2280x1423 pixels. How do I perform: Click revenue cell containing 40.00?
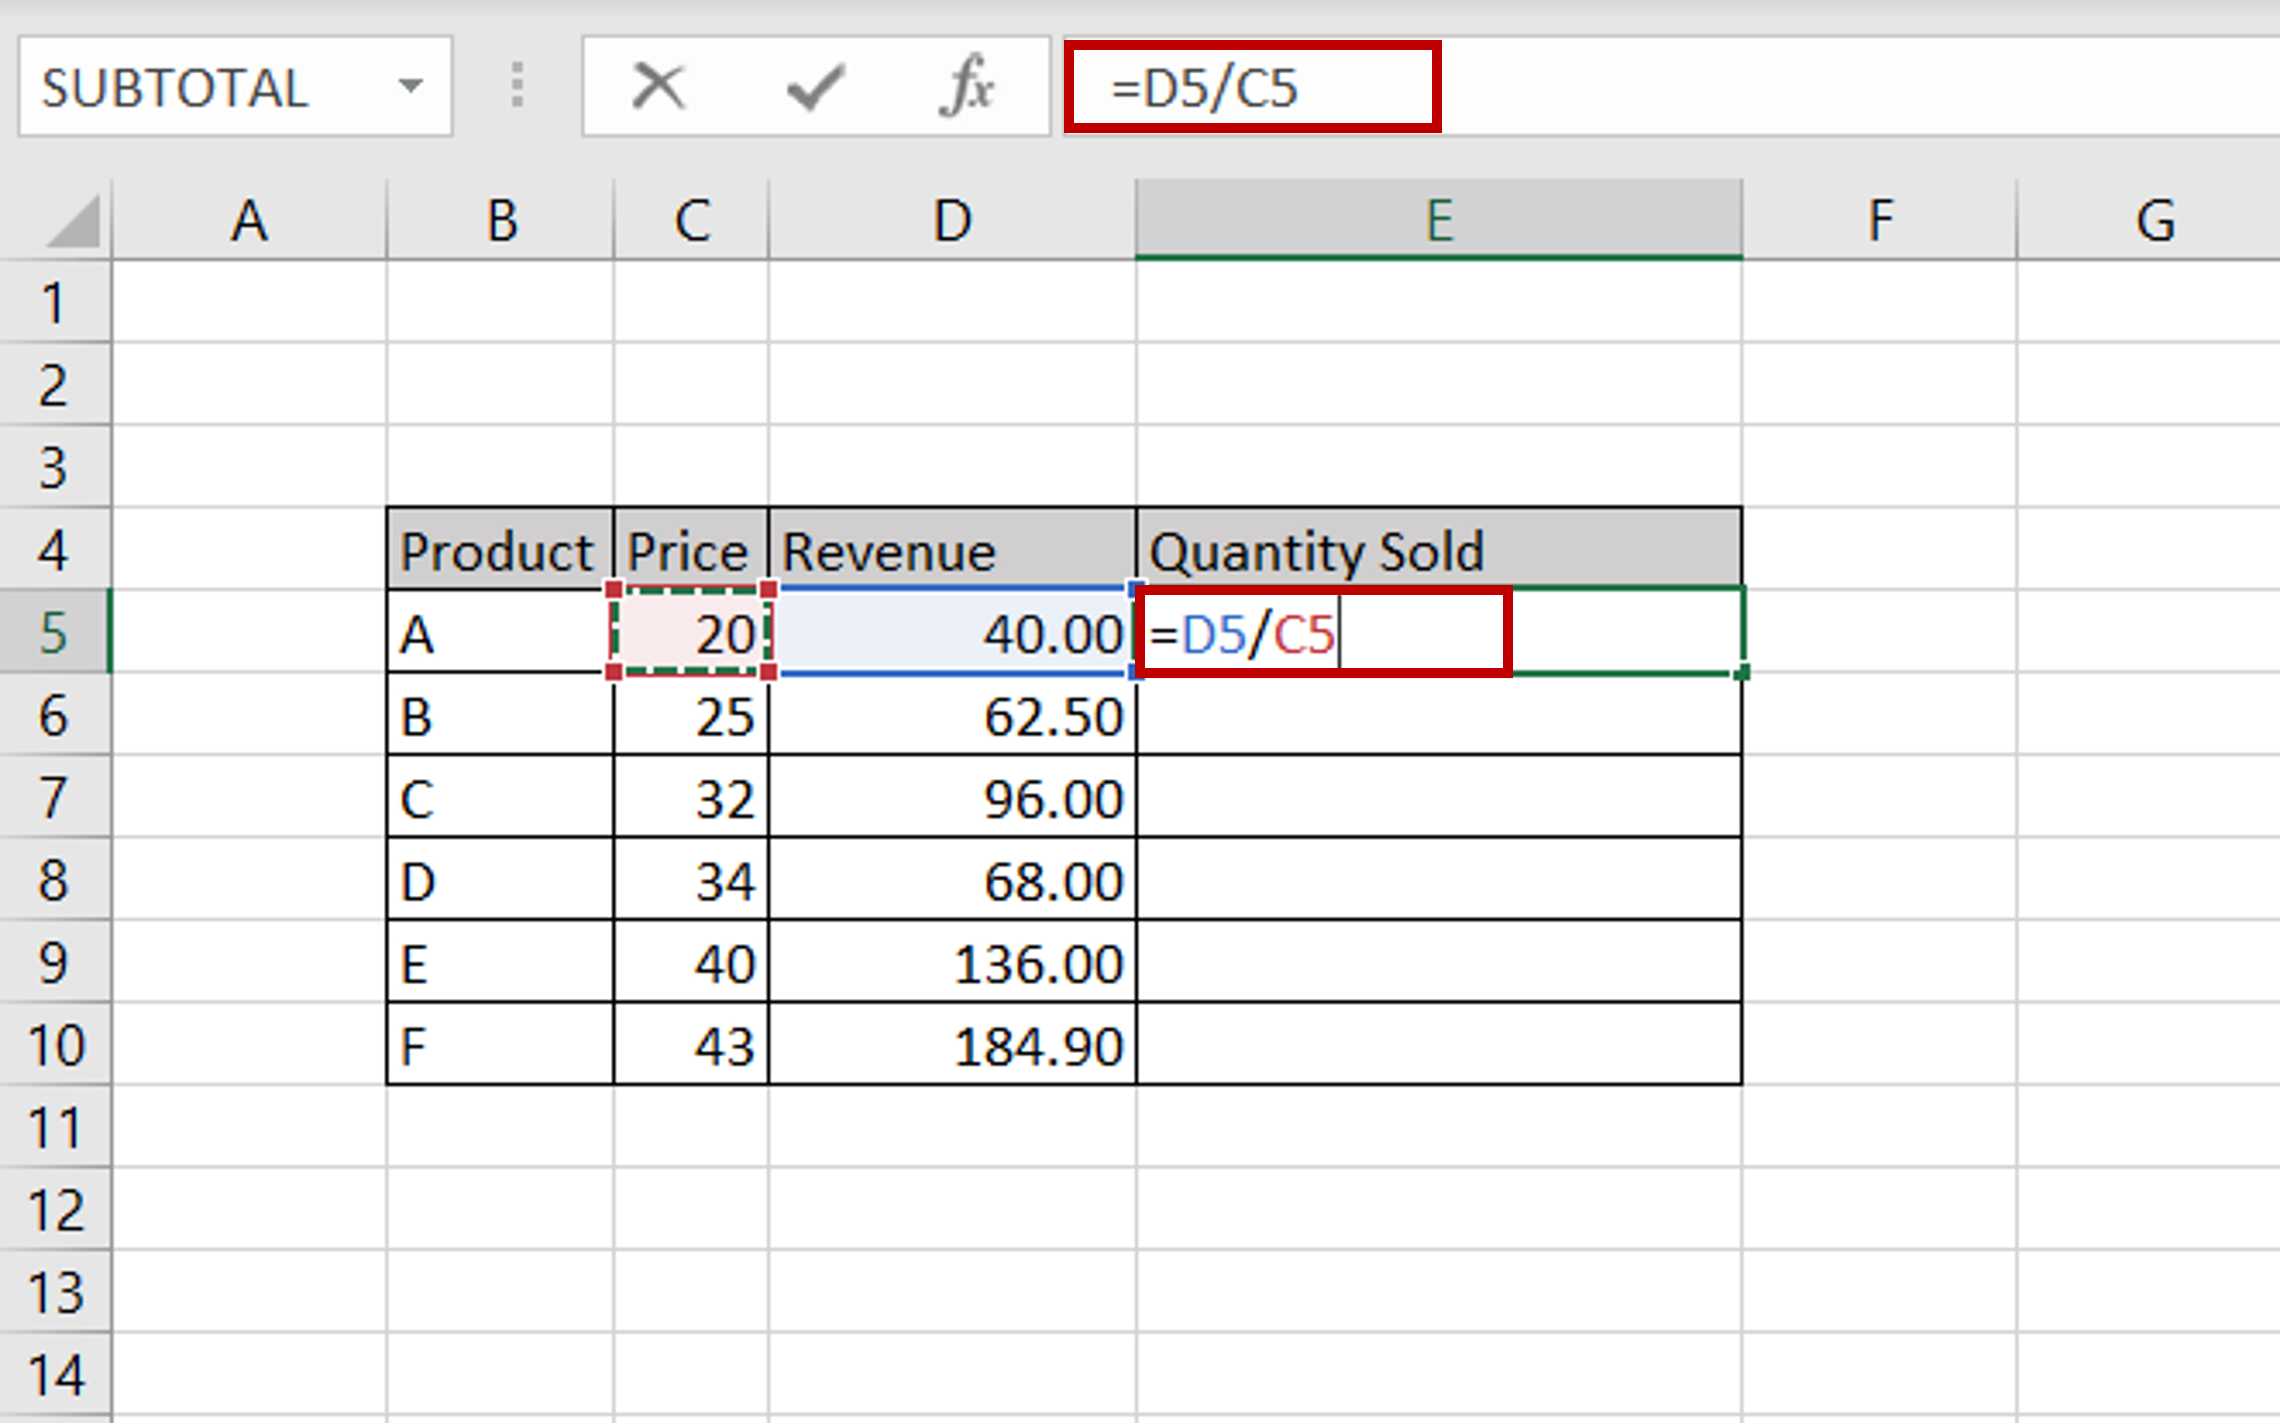pyautogui.click(x=952, y=633)
